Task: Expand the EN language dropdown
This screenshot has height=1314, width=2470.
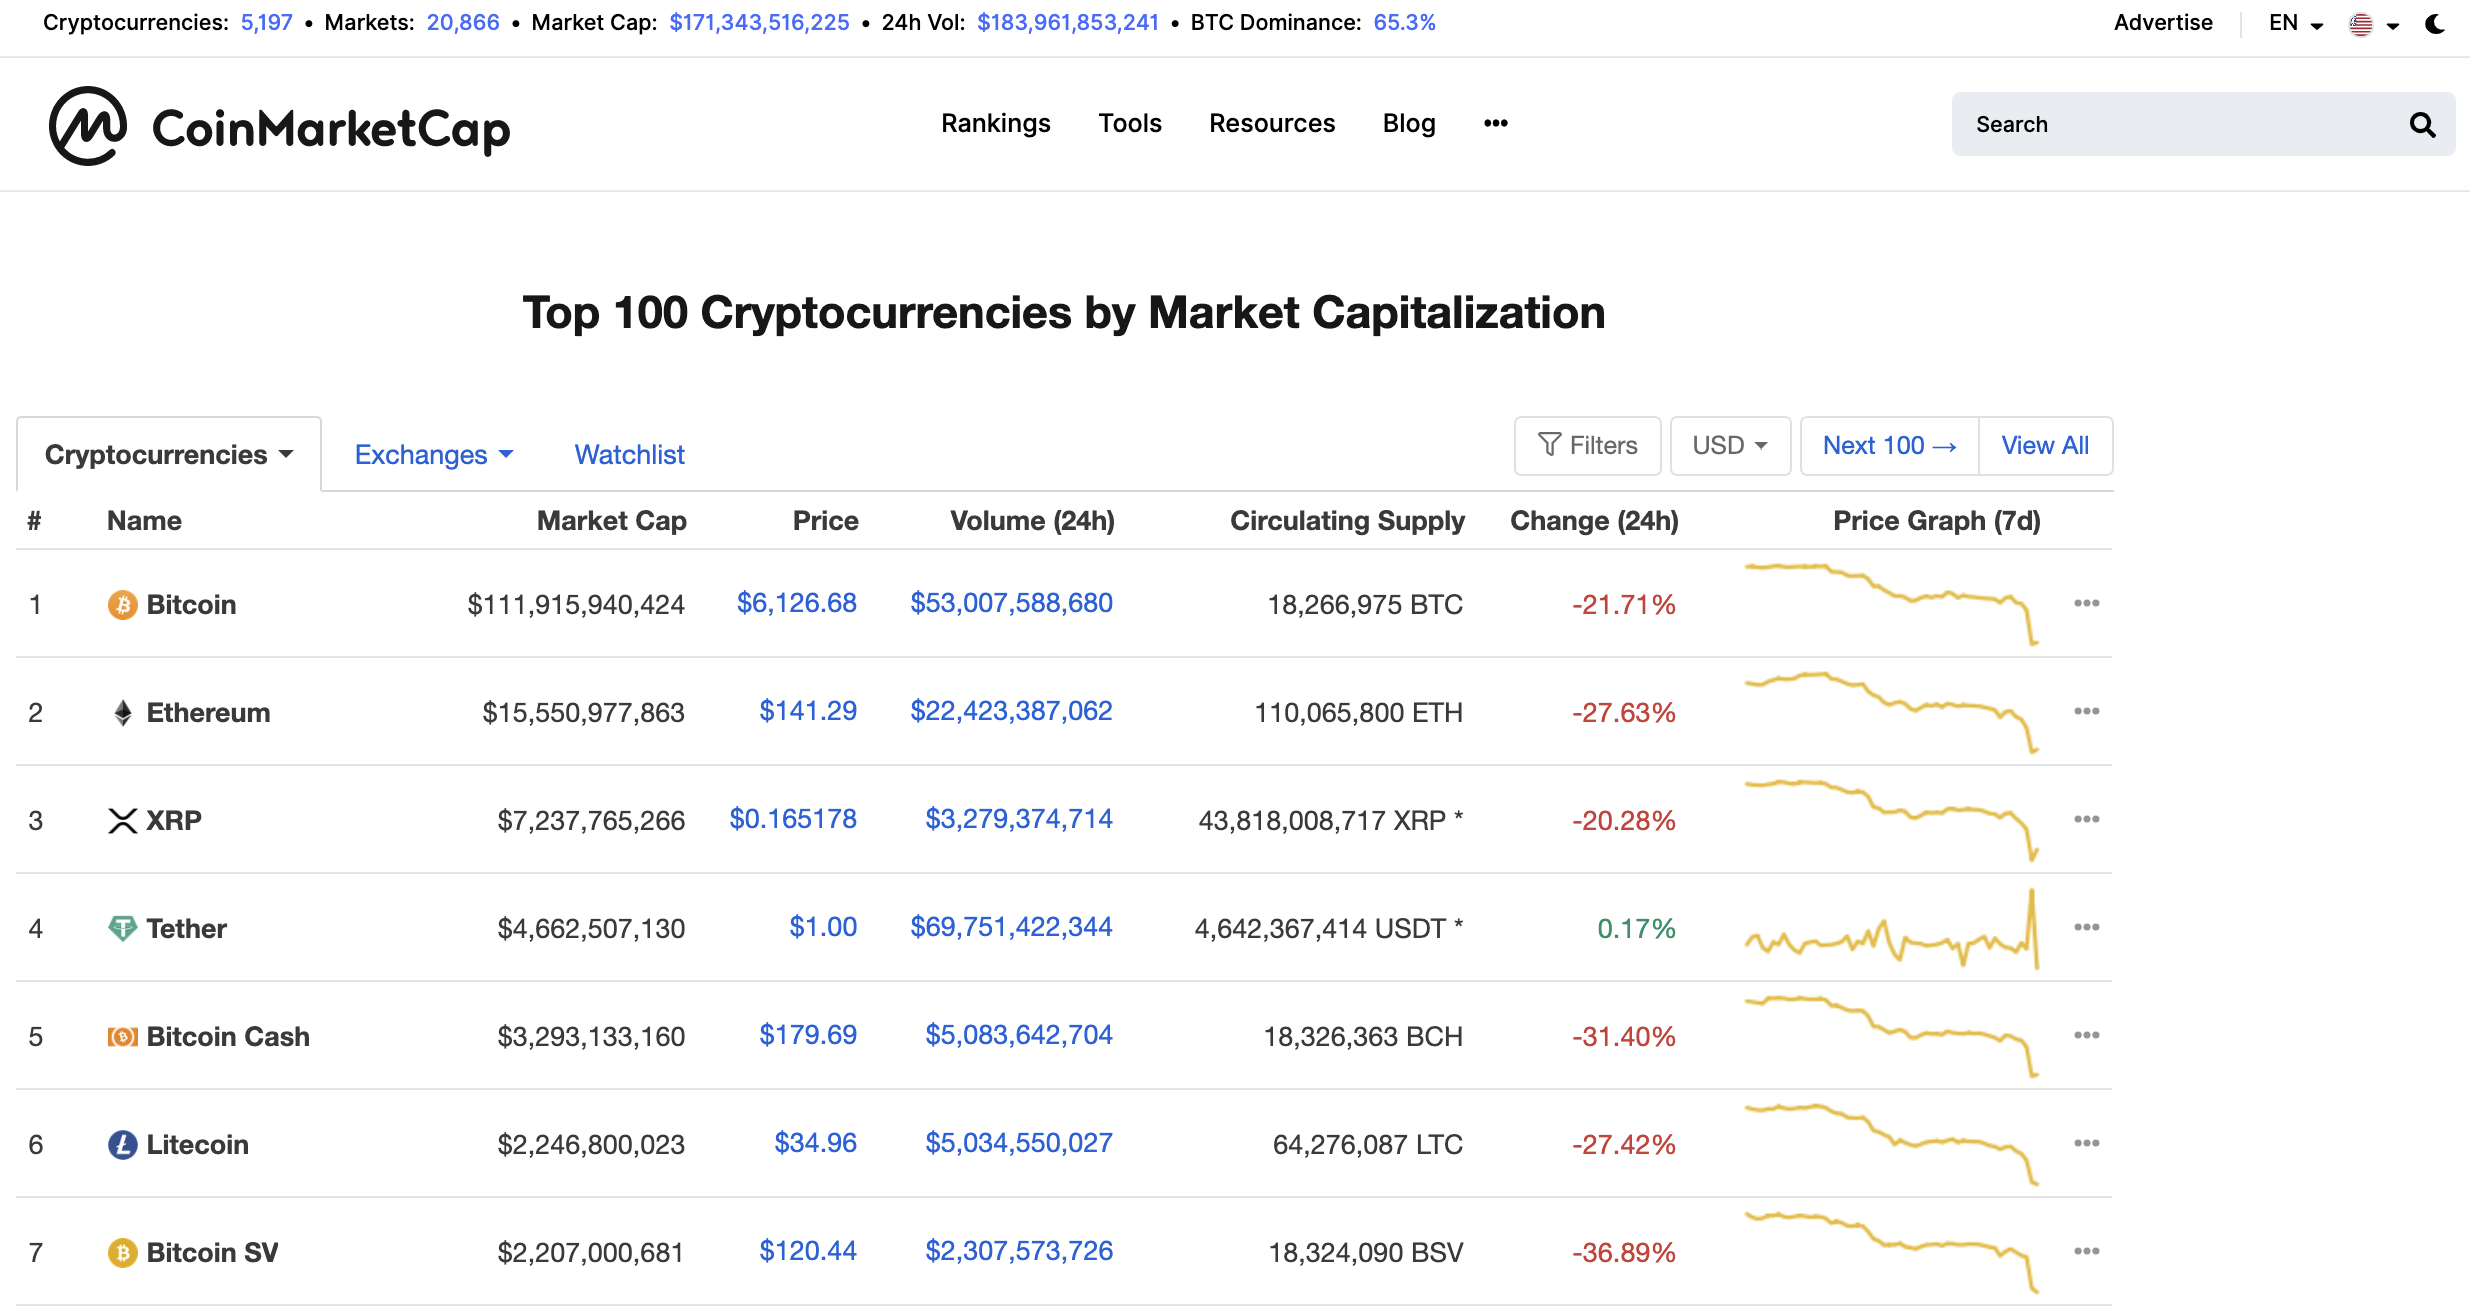Action: tap(2296, 24)
